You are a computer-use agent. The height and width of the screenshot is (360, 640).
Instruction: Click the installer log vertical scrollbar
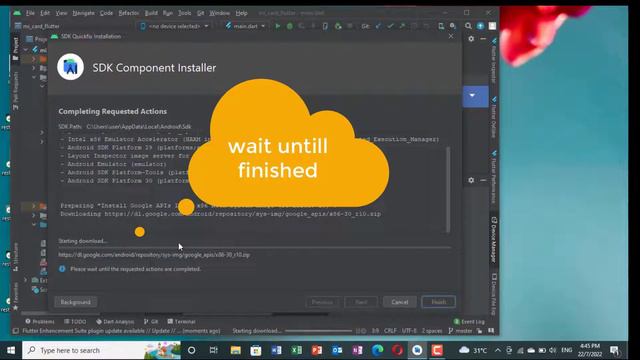click(x=448, y=189)
